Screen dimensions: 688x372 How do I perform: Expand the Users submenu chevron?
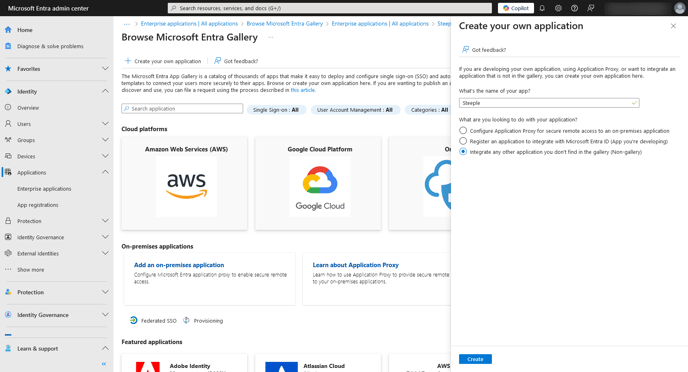(x=105, y=123)
